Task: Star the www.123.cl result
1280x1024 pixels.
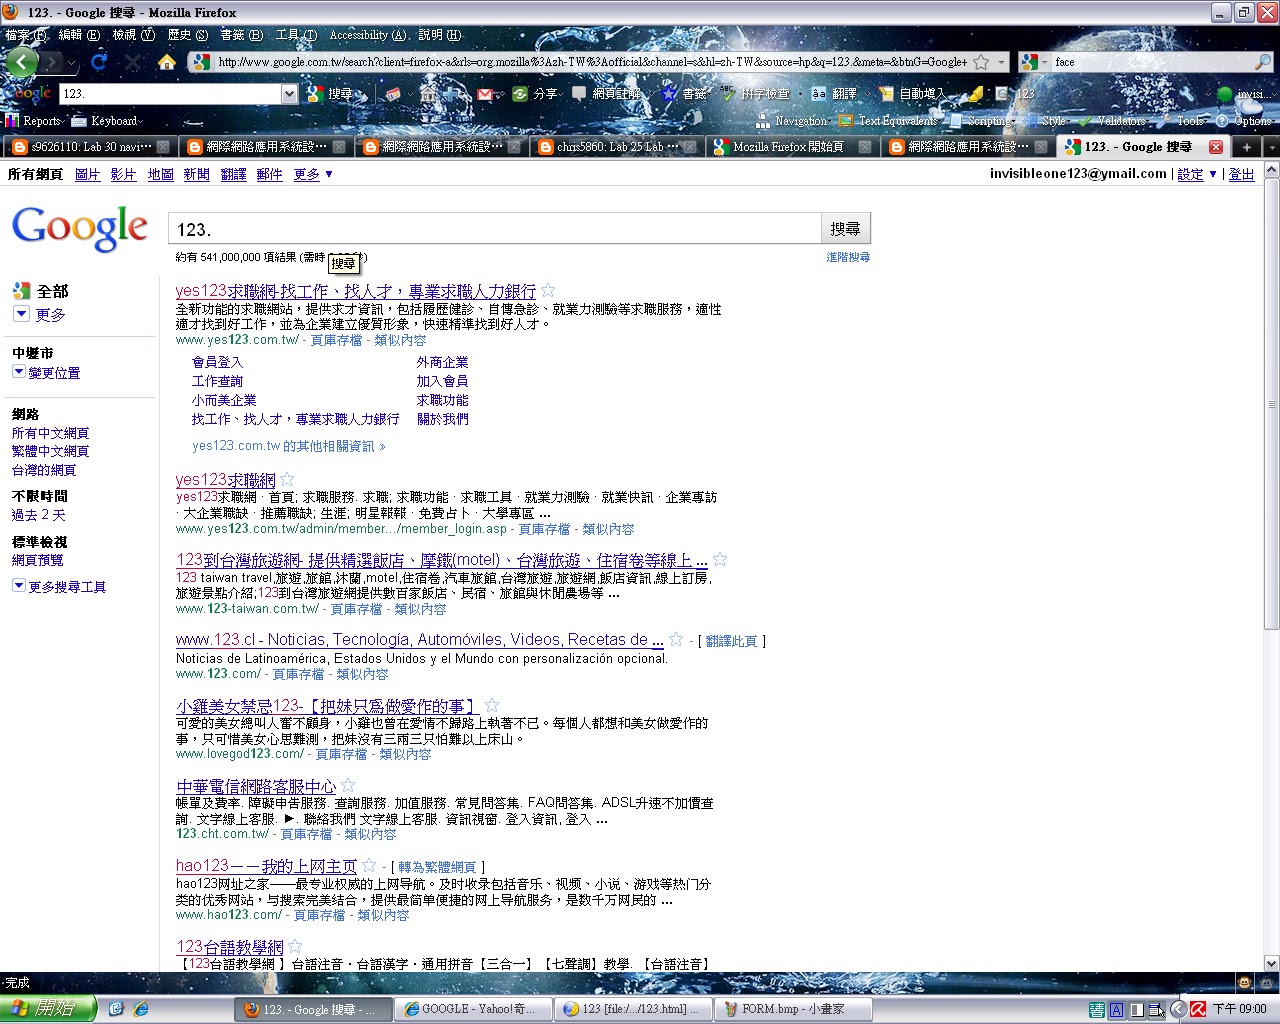Action: [676, 640]
